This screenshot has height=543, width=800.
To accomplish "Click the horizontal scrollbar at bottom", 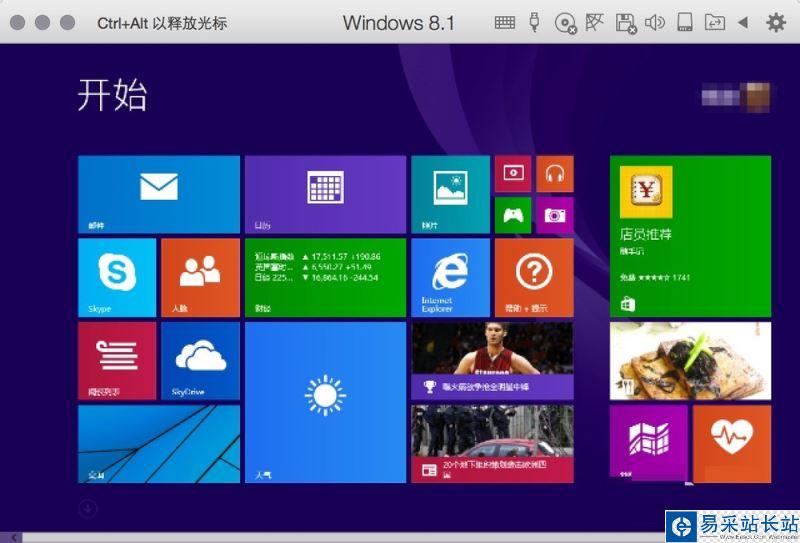I will pyautogui.click(x=342, y=537).
